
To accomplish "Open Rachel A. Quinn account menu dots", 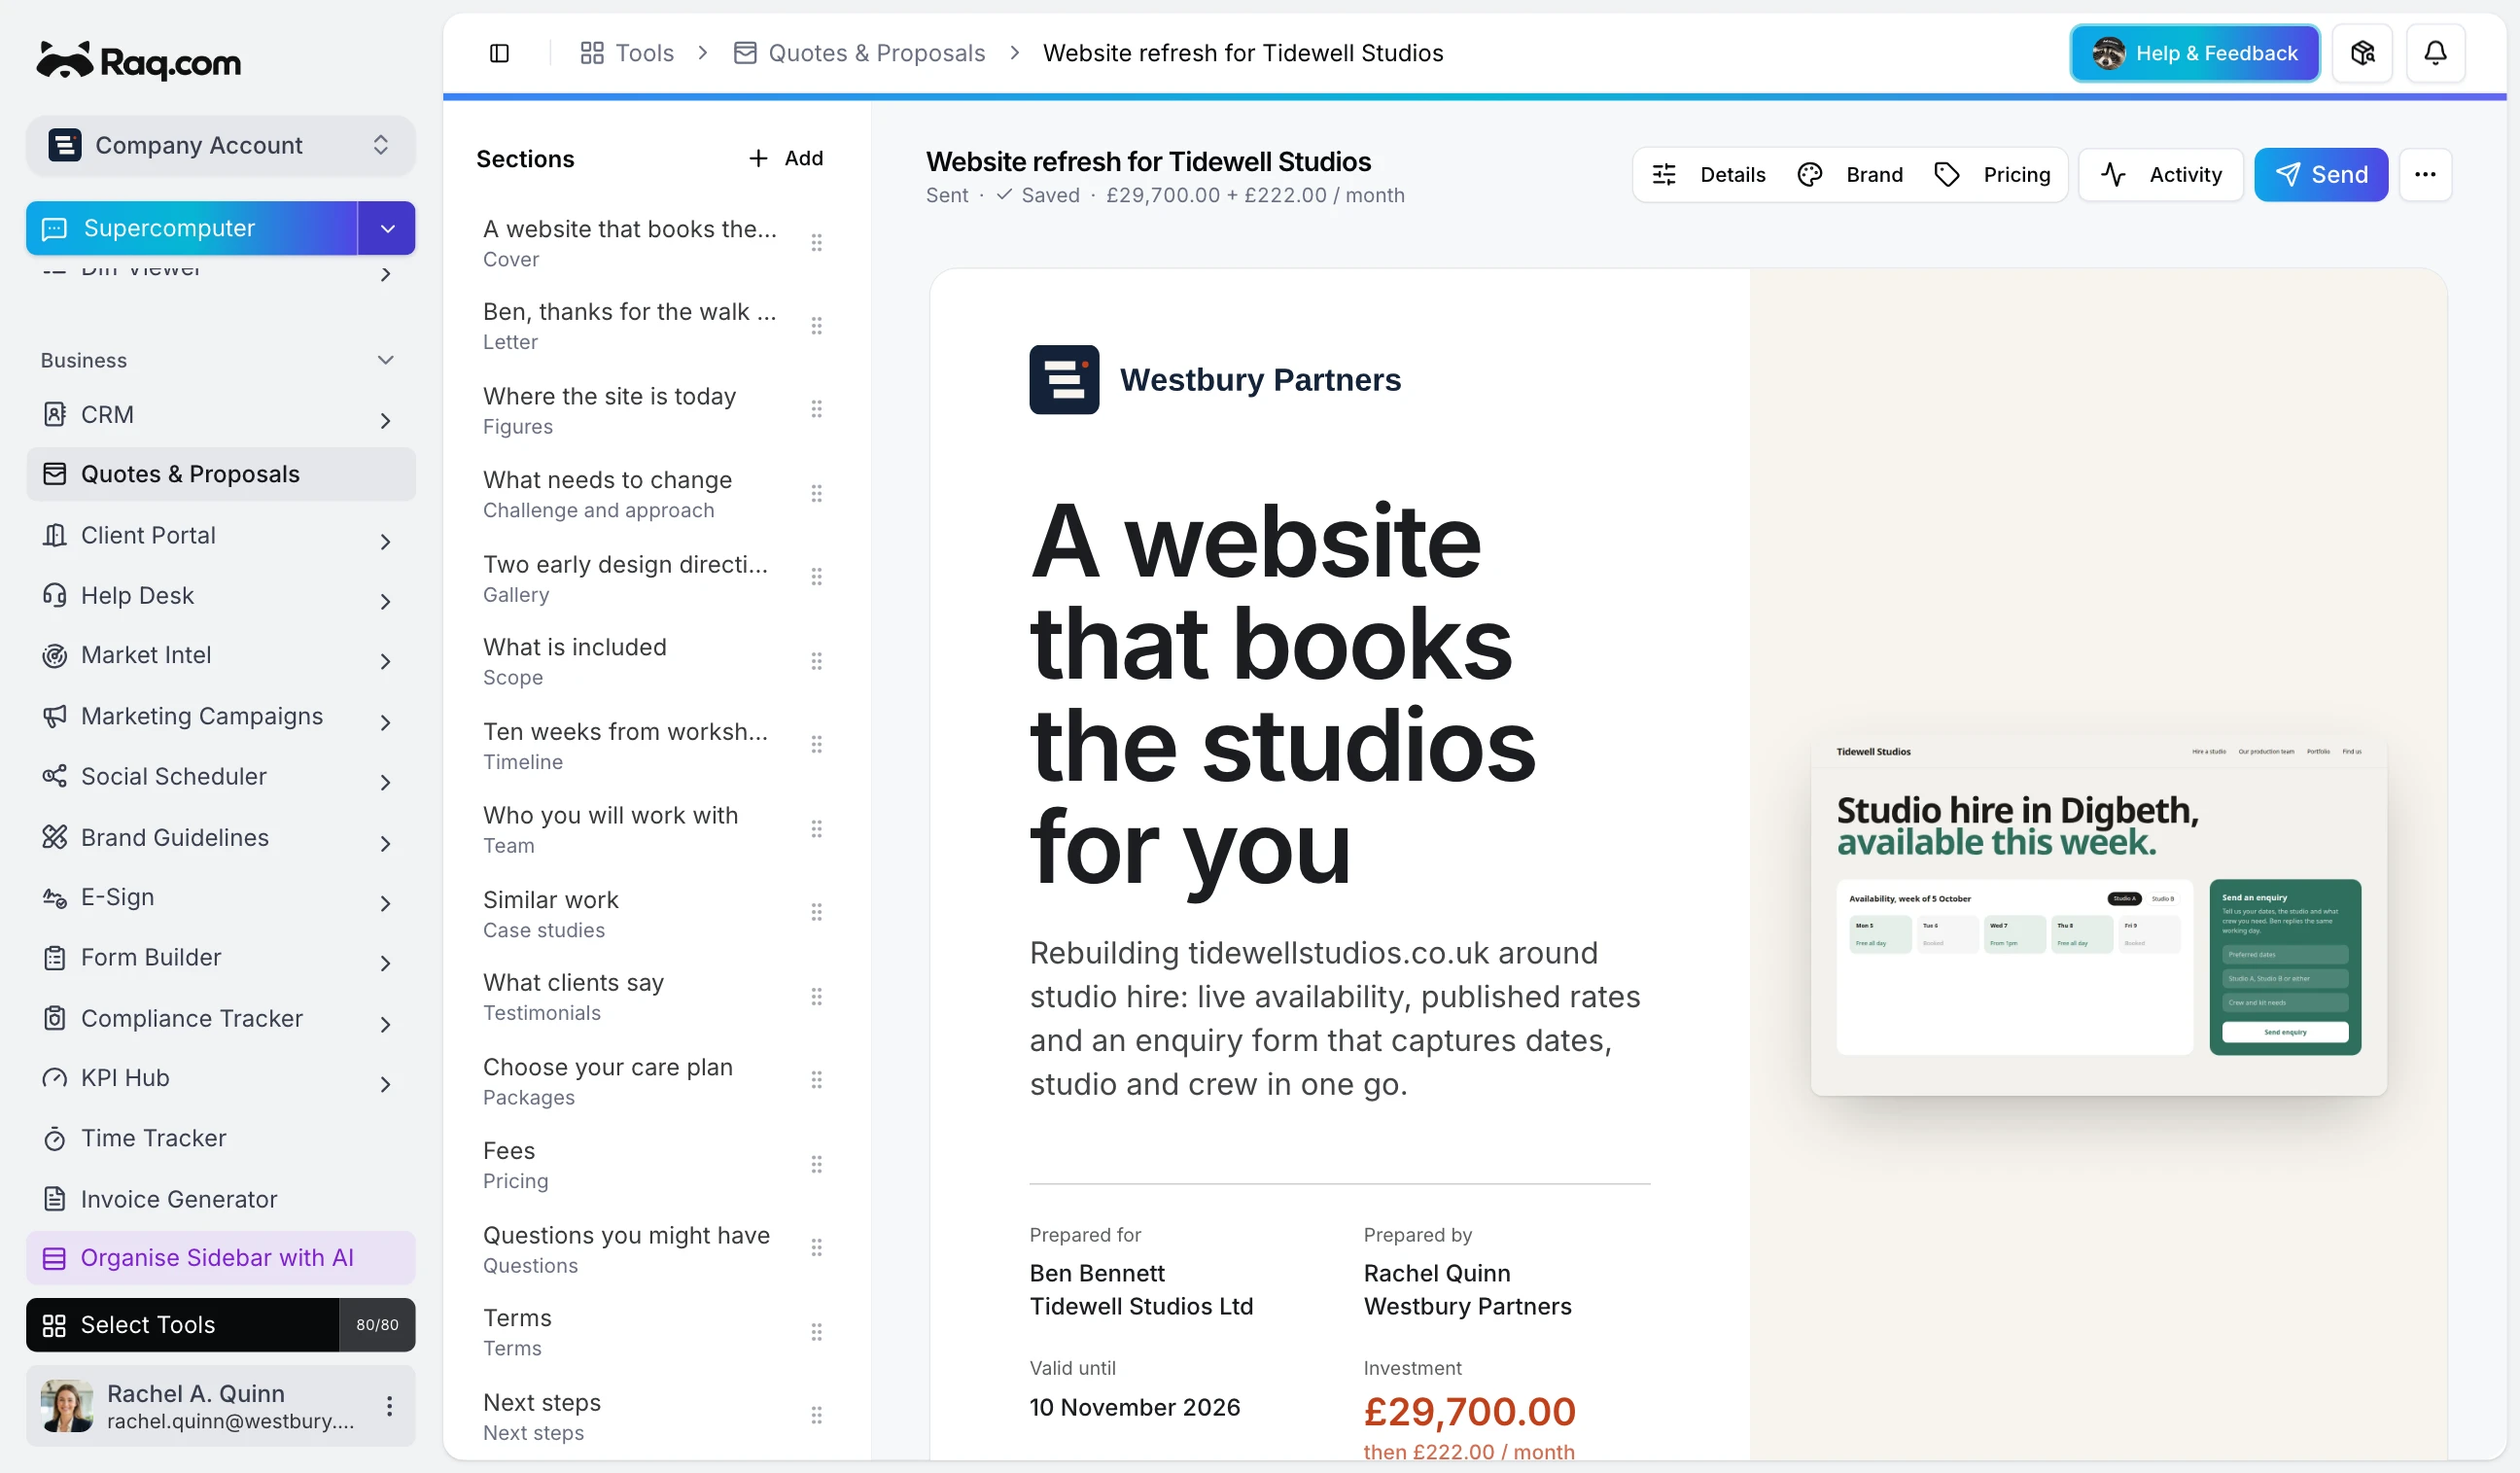I will coord(389,1406).
